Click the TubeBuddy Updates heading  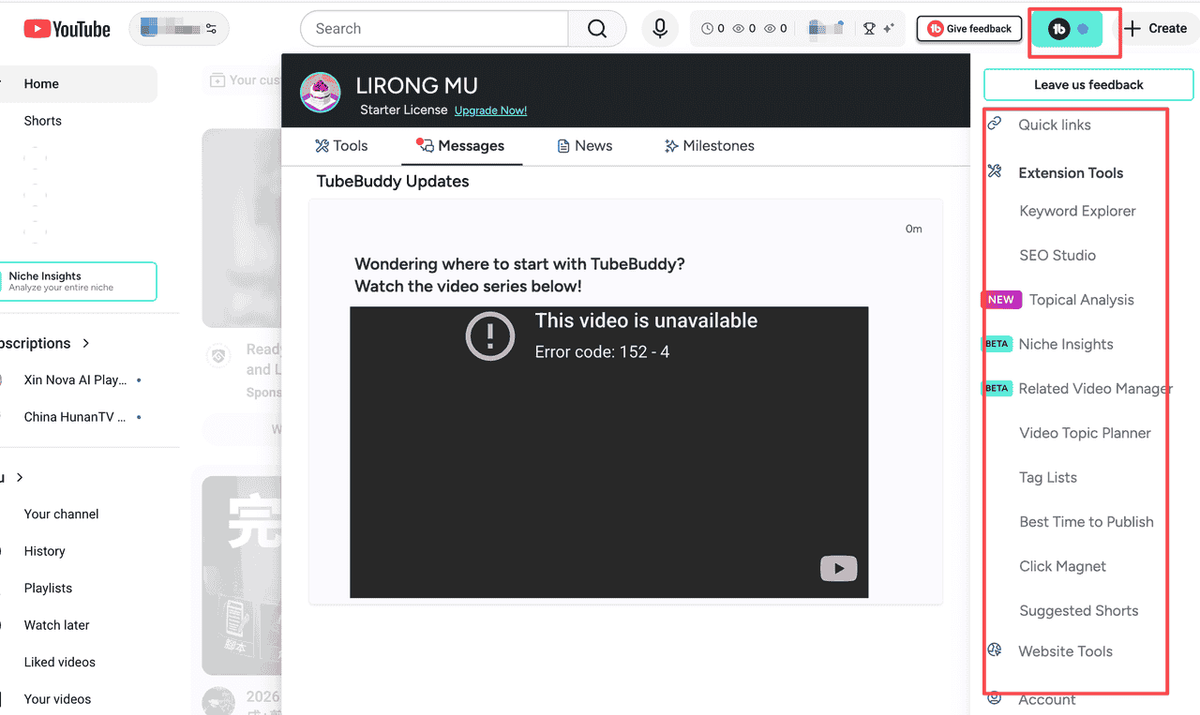point(393,181)
